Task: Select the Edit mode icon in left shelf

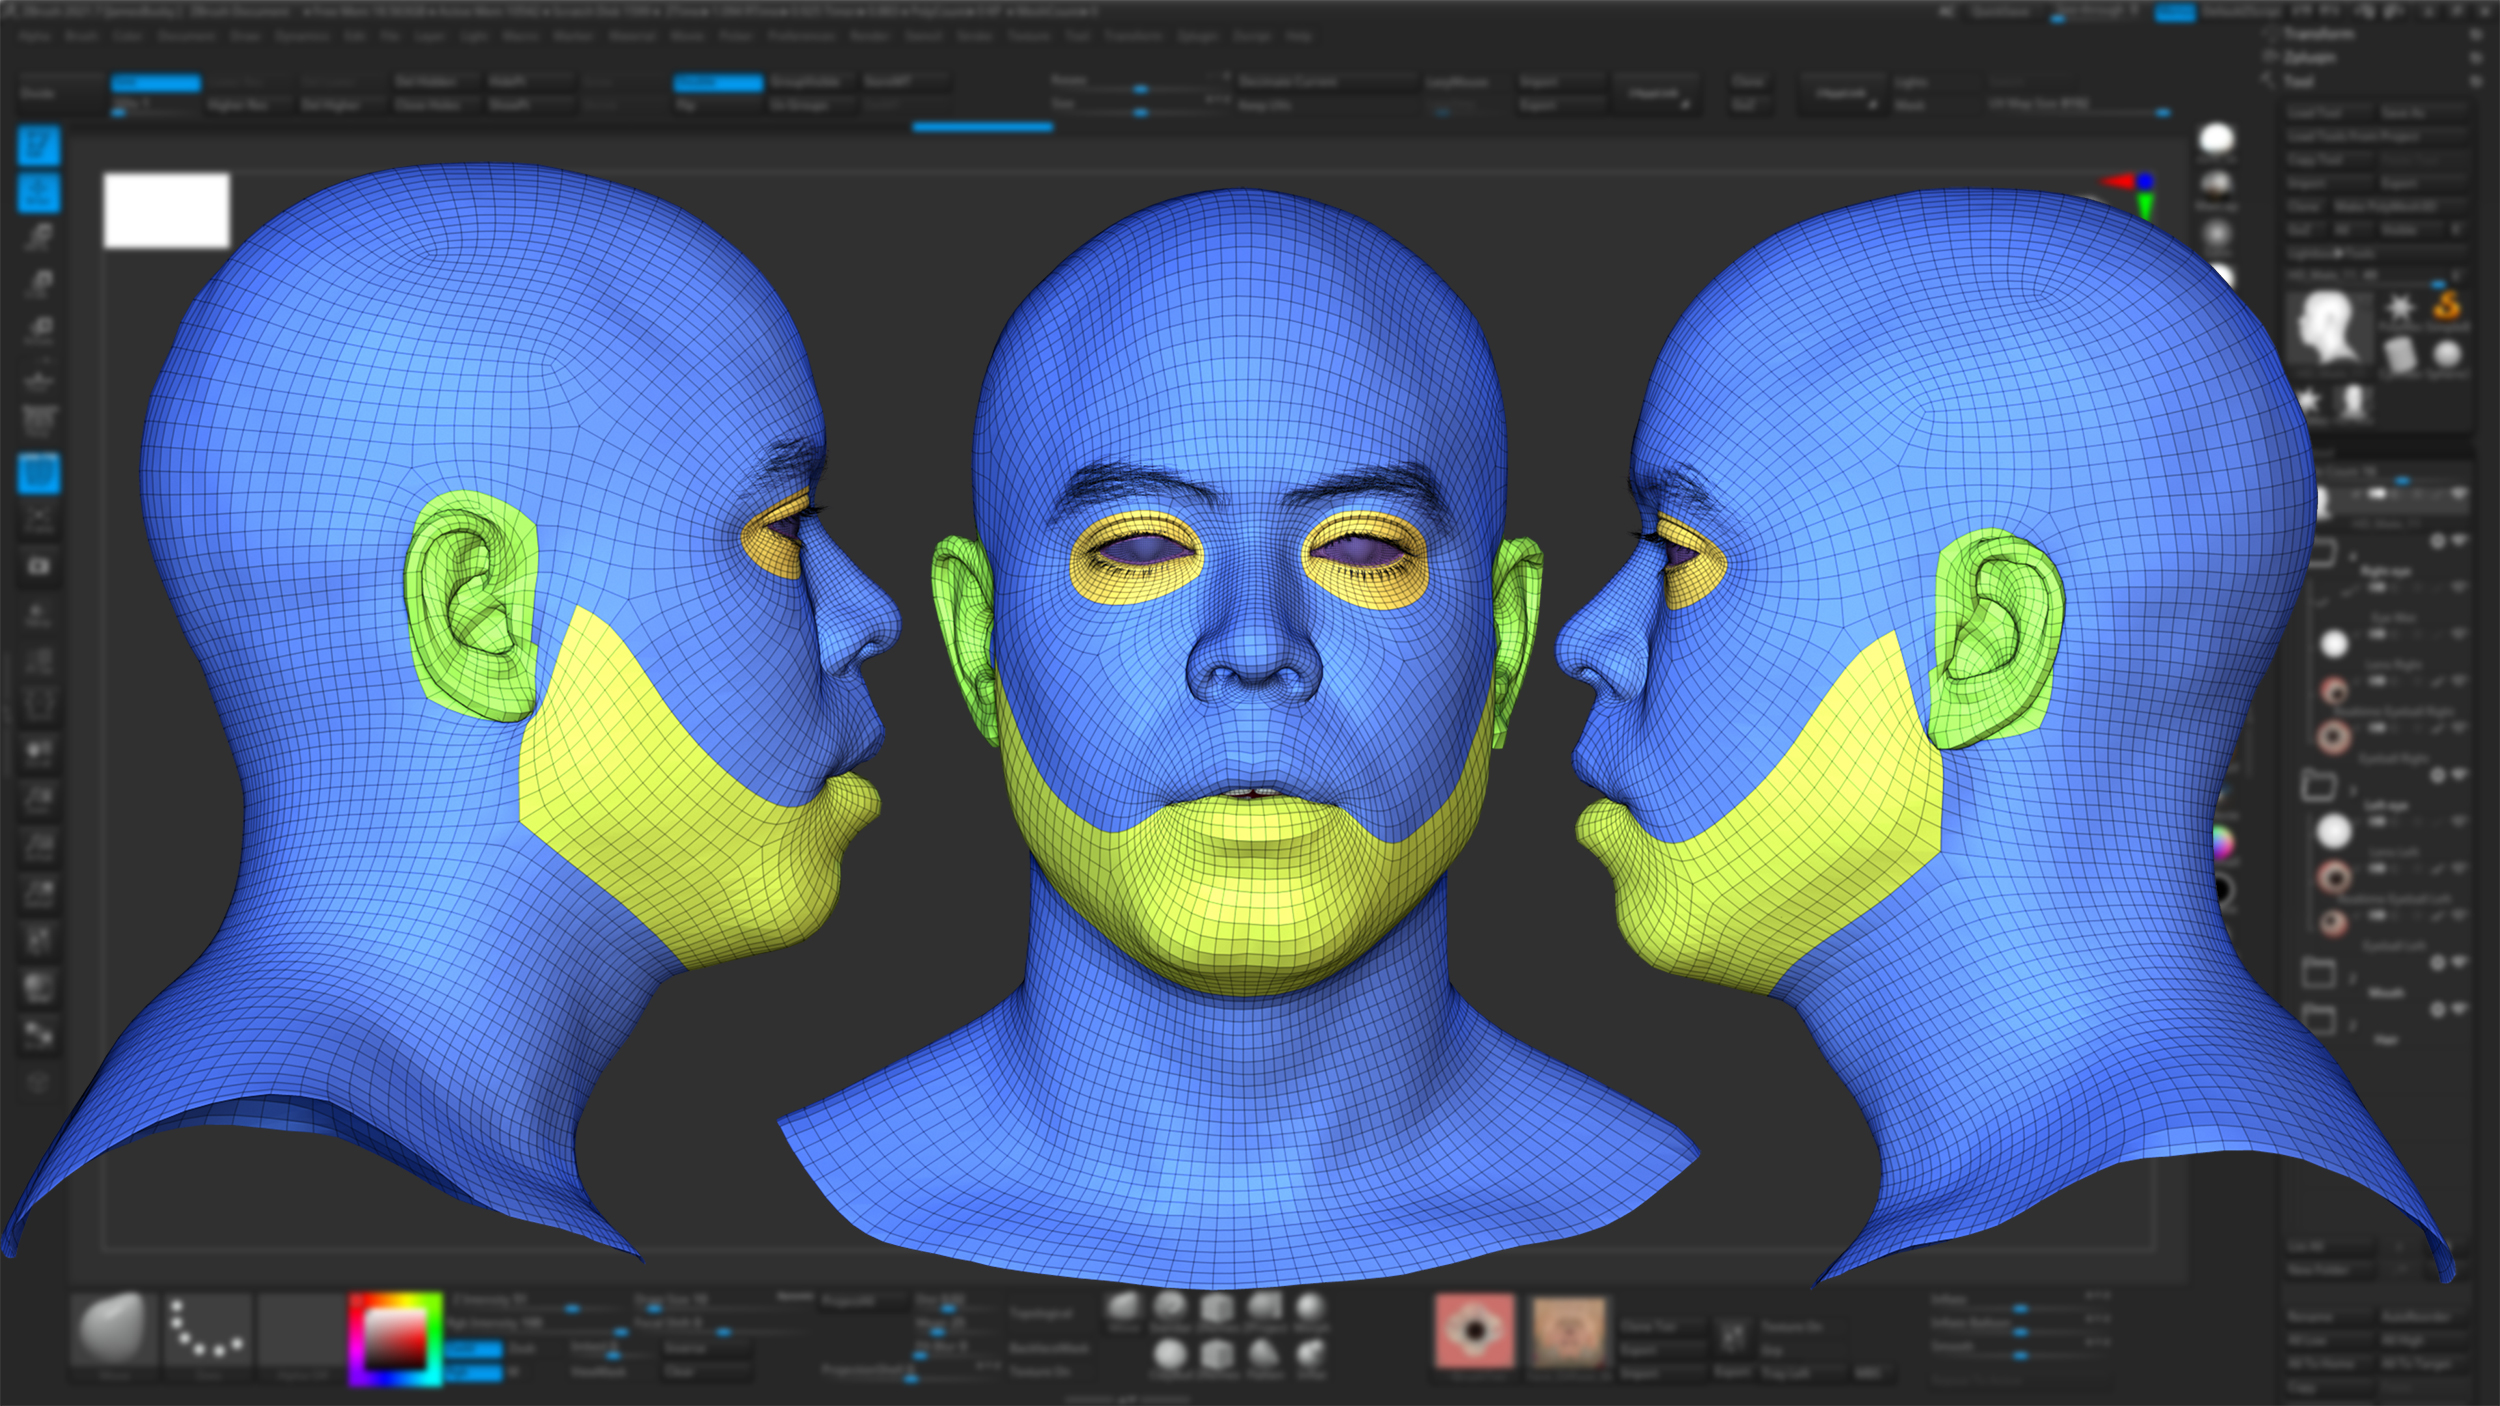Action: [38, 146]
